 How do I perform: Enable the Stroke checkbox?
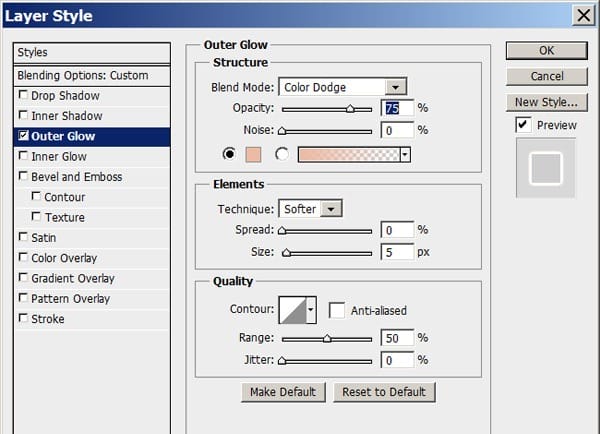[23, 318]
